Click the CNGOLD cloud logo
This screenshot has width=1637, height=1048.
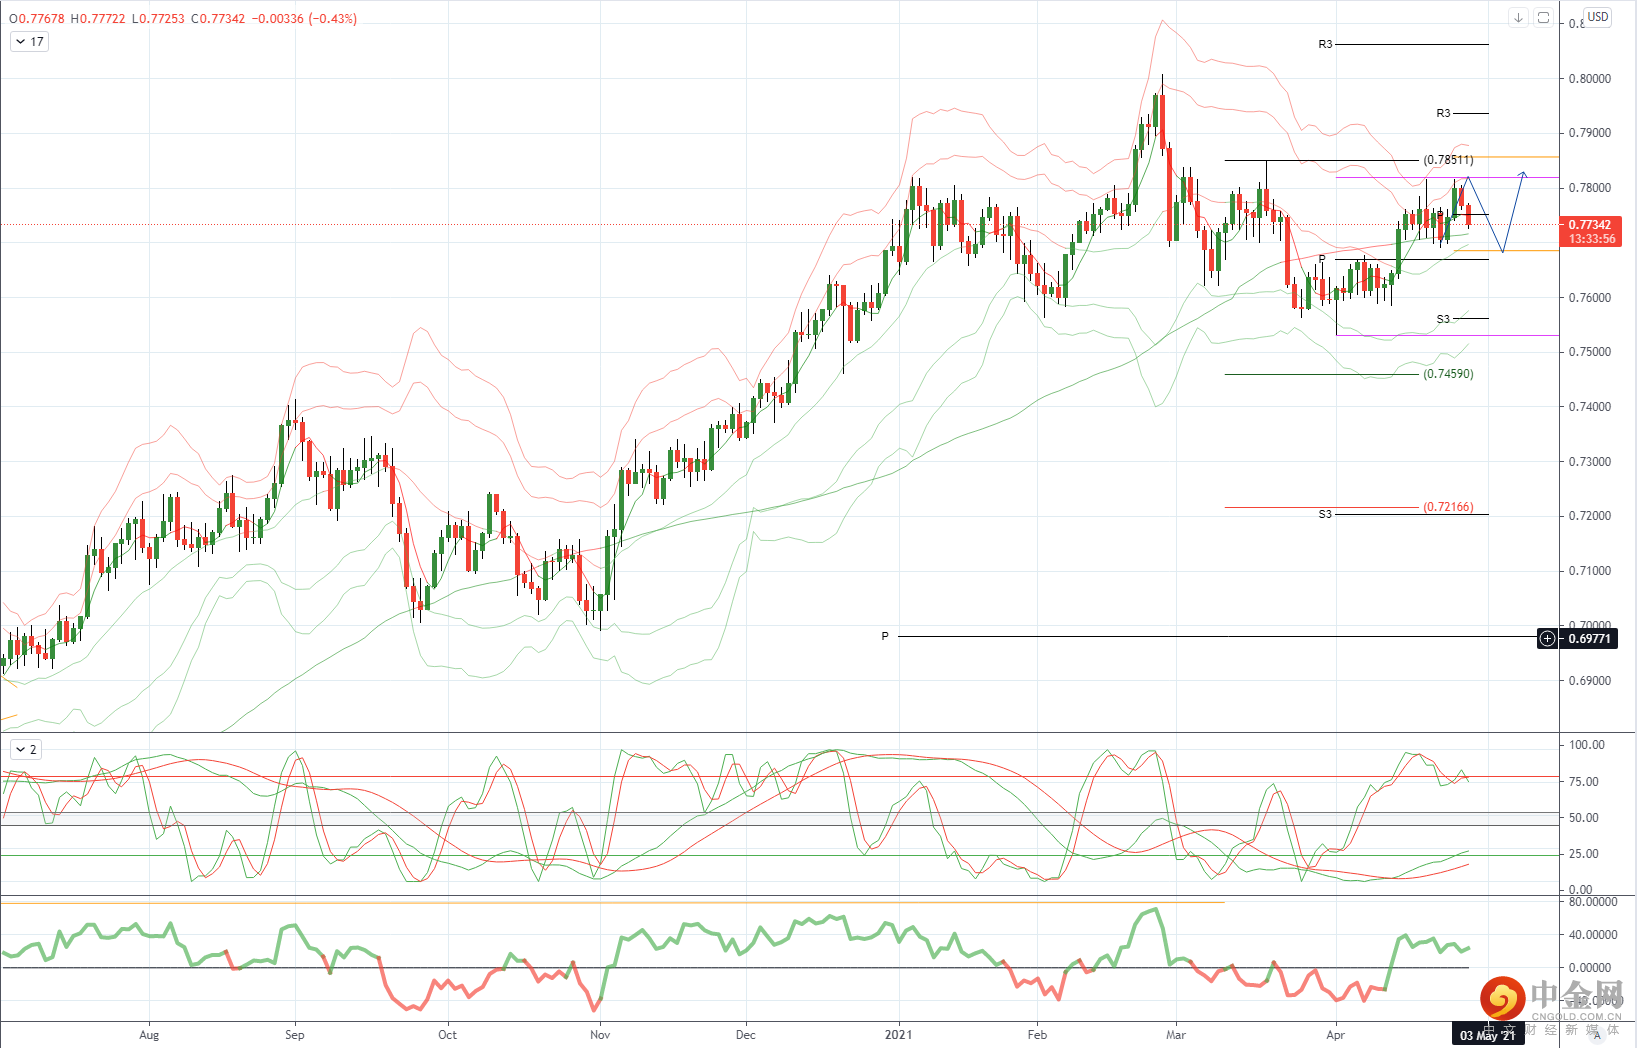point(1503,997)
